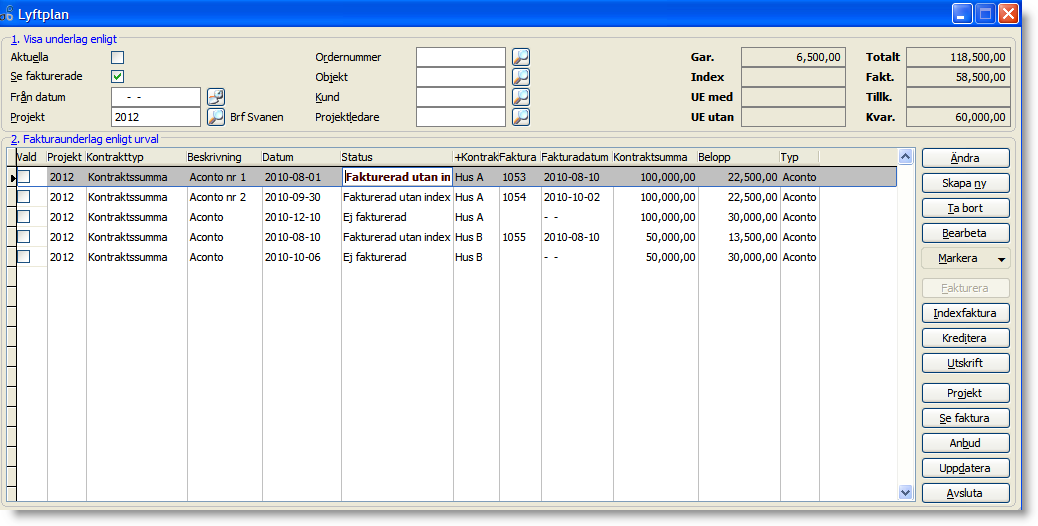The height and width of the screenshot is (526, 1038).
Task: Click the scrollbar up arrow of the table
Action: [x=906, y=157]
